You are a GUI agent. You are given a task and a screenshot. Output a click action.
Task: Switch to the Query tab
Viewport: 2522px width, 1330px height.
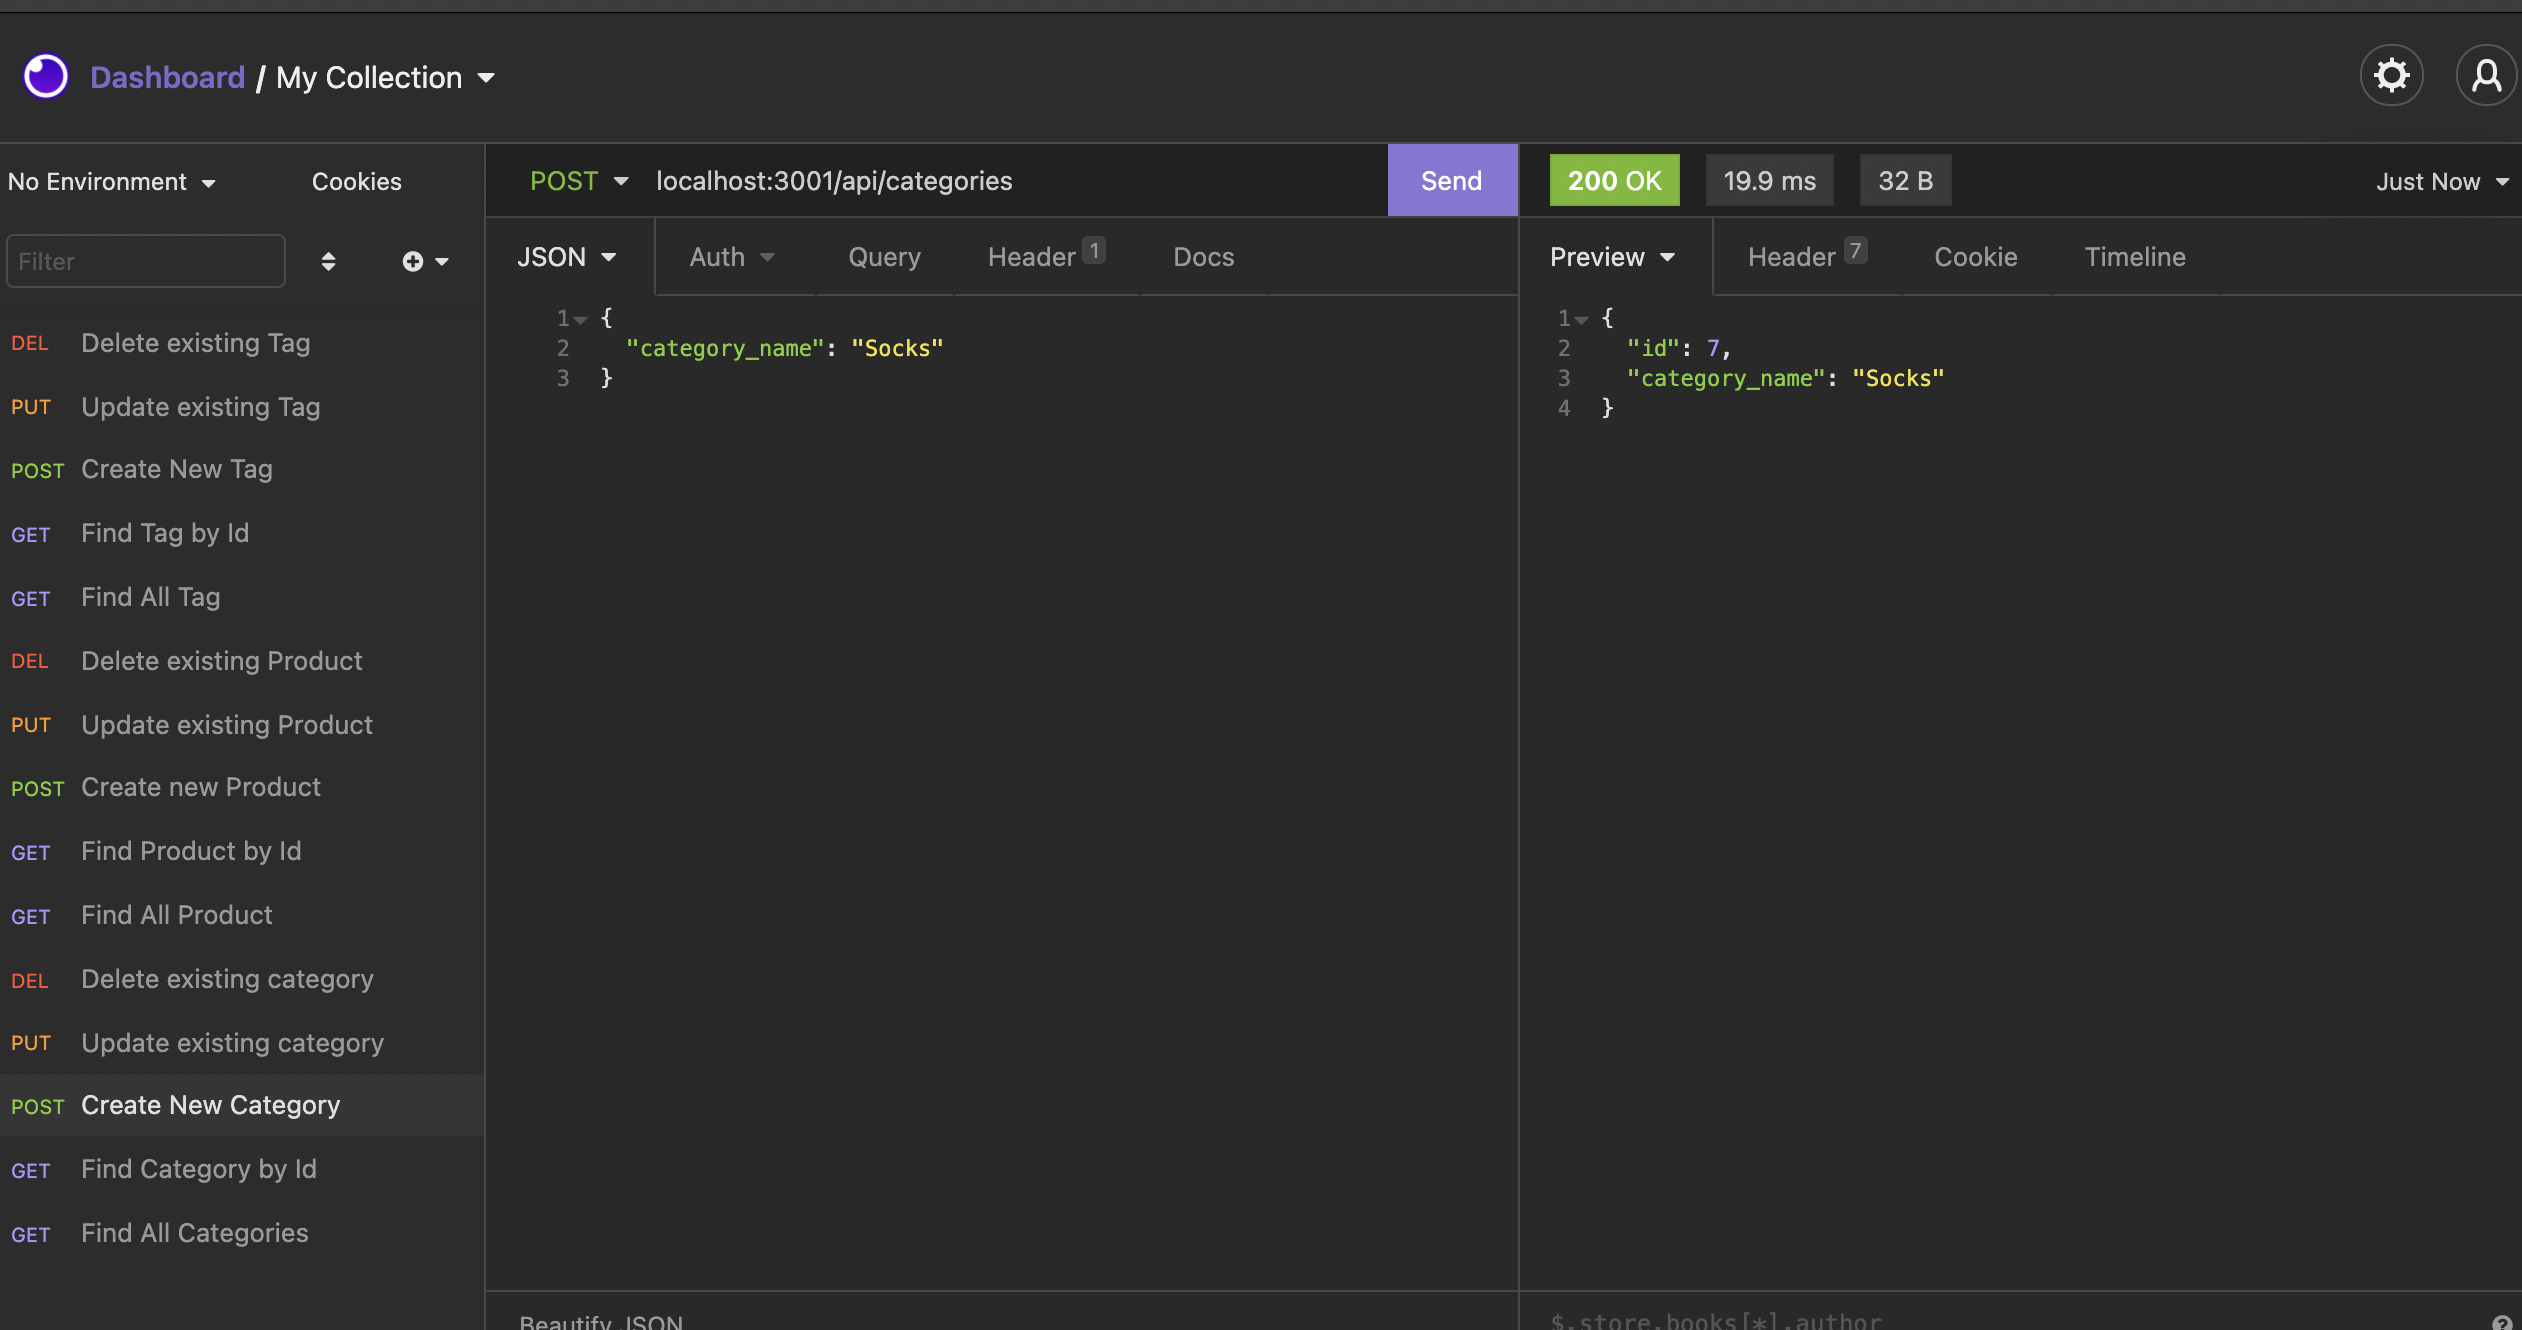(x=883, y=257)
